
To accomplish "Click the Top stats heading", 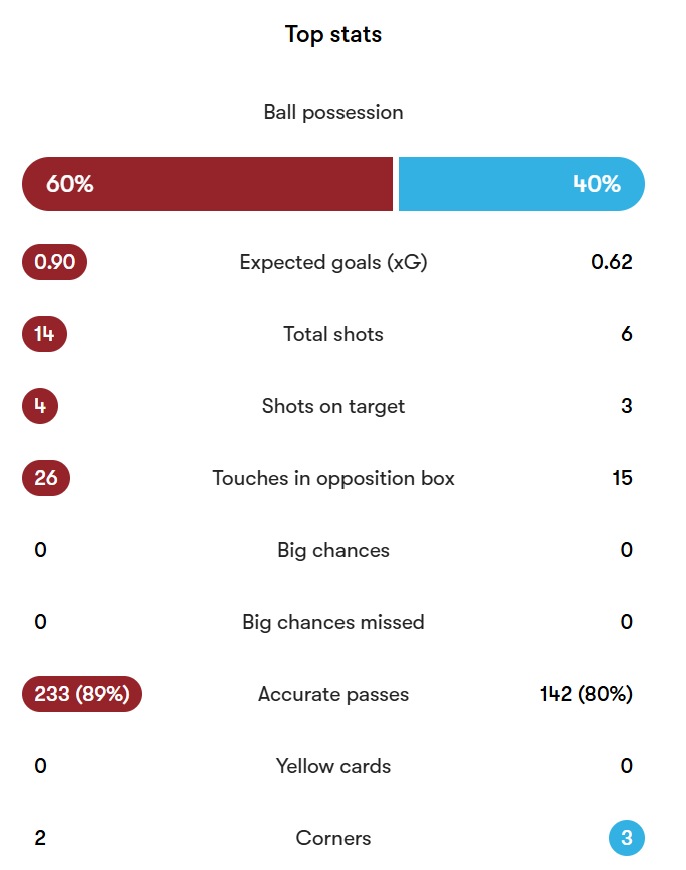I will tap(334, 34).
